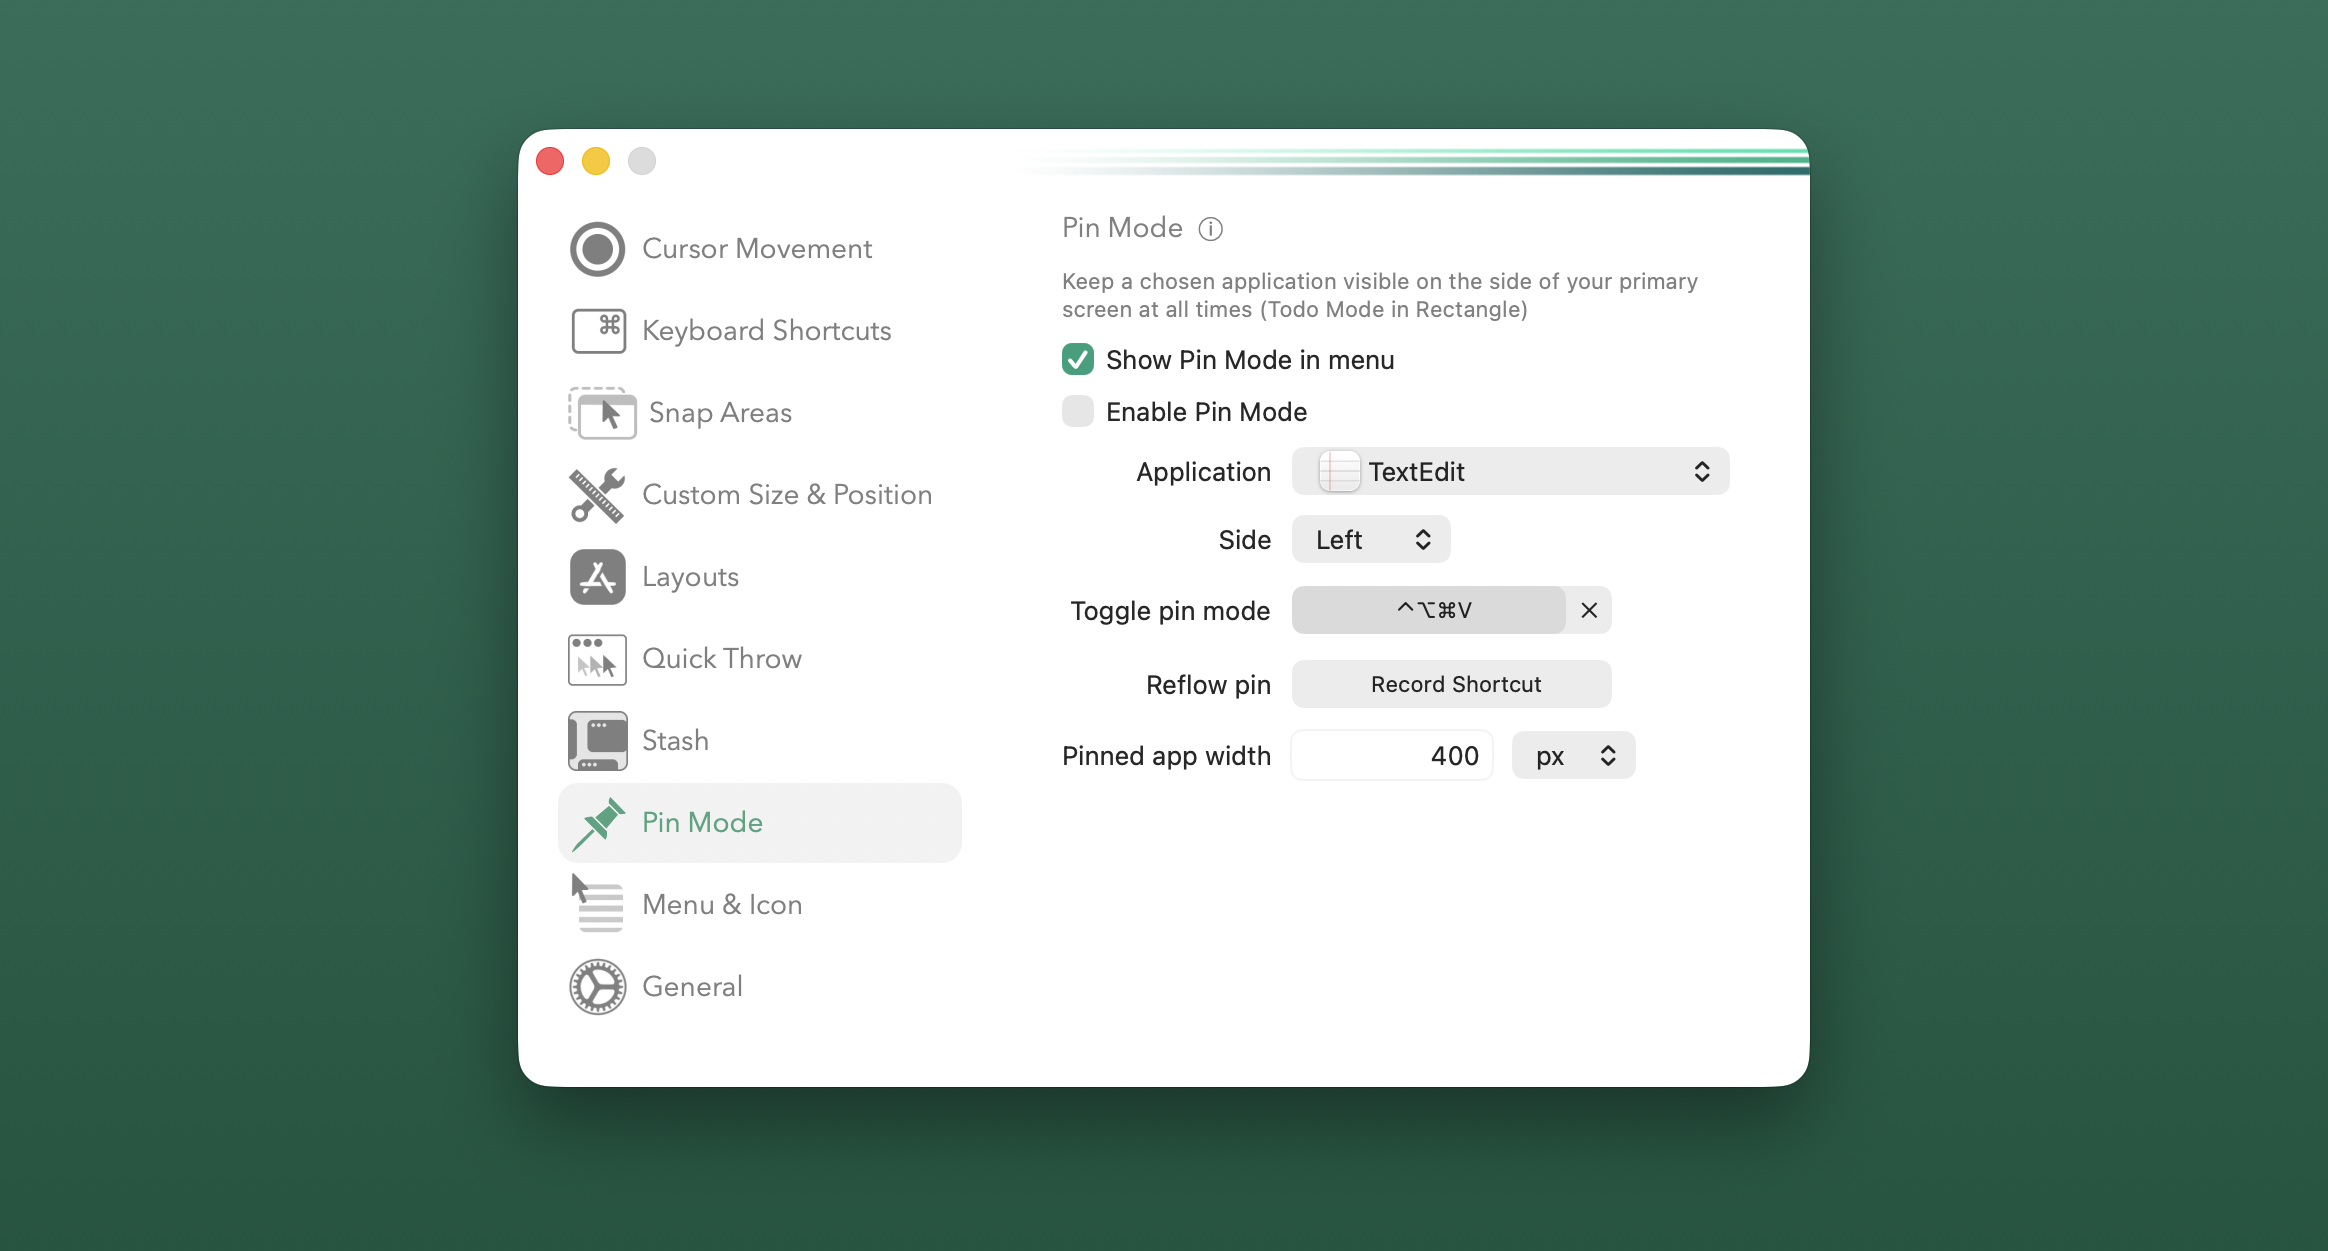The height and width of the screenshot is (1251, 2328).
Task: Click the Quick Throw arrows icon
Action: 598,659
